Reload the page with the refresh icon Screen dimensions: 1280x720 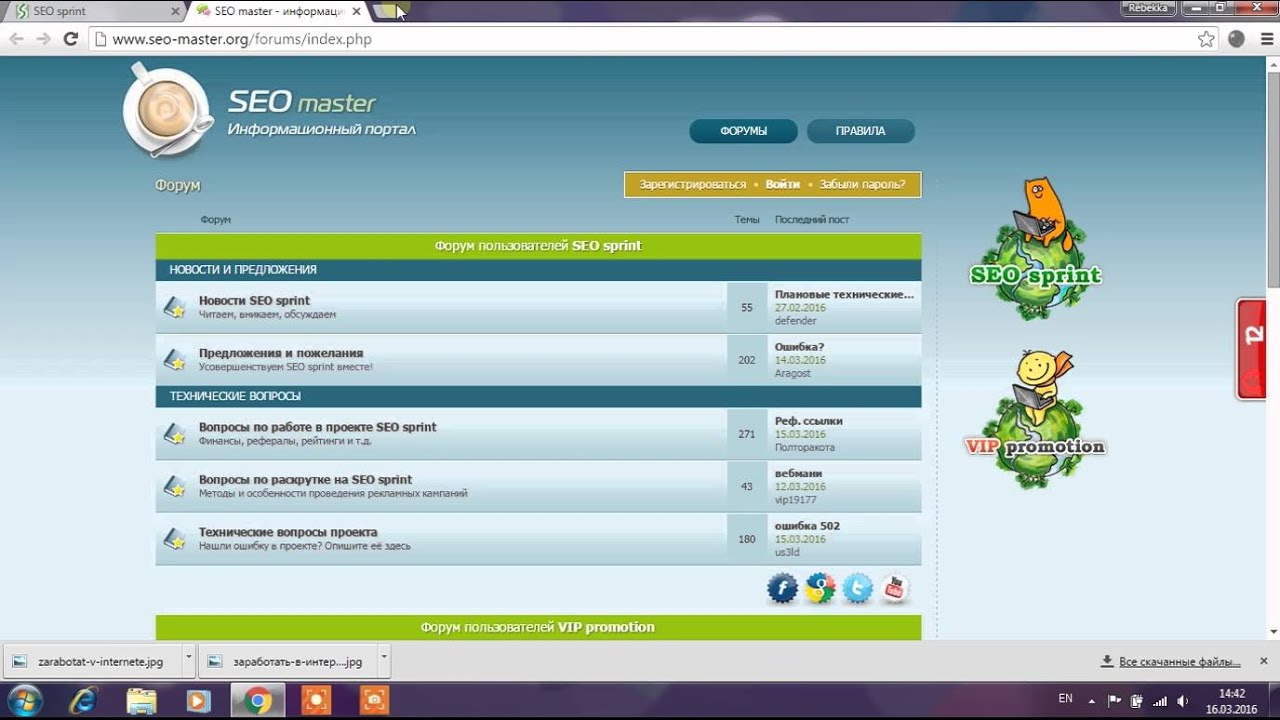coord(70,39)
